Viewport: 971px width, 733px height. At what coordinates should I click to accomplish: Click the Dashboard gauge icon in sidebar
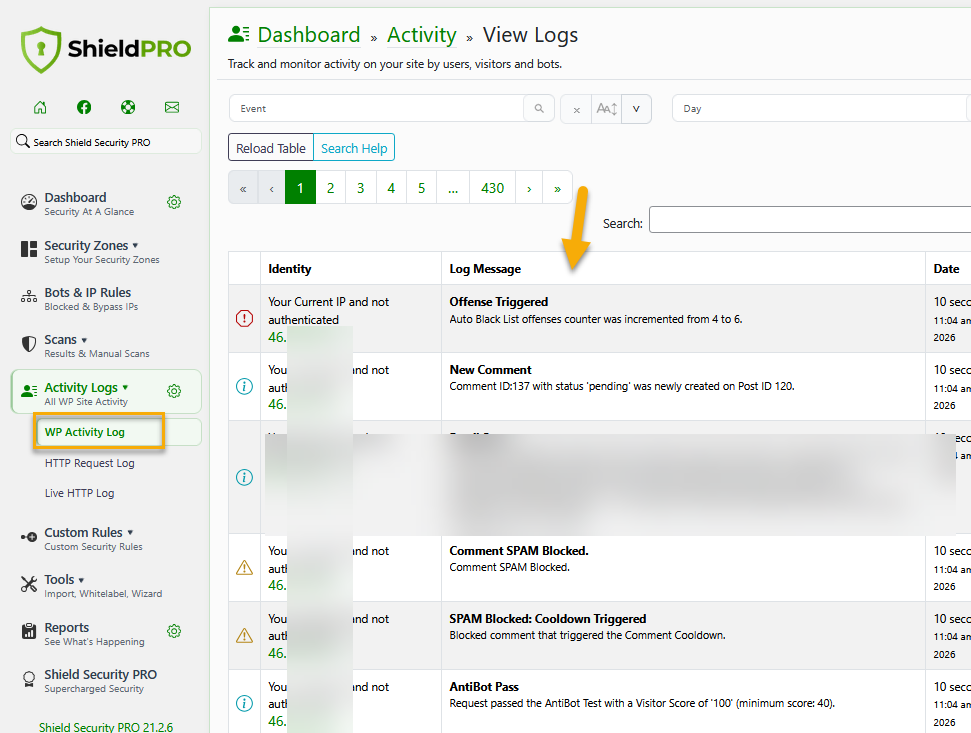29,202
